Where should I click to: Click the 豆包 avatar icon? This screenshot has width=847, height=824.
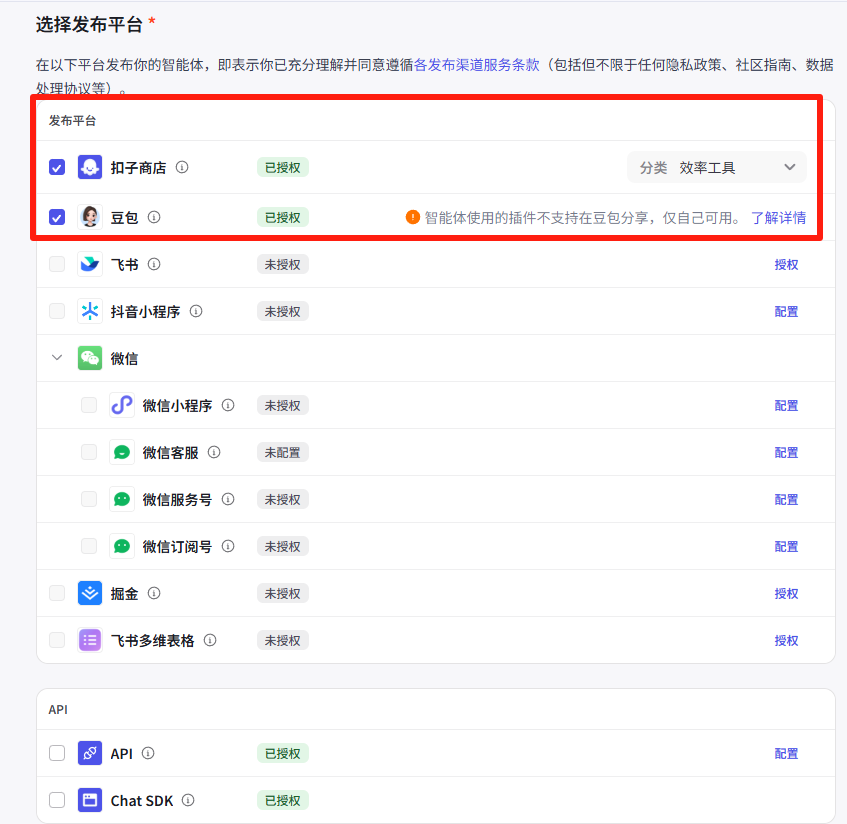coord(89,217)
